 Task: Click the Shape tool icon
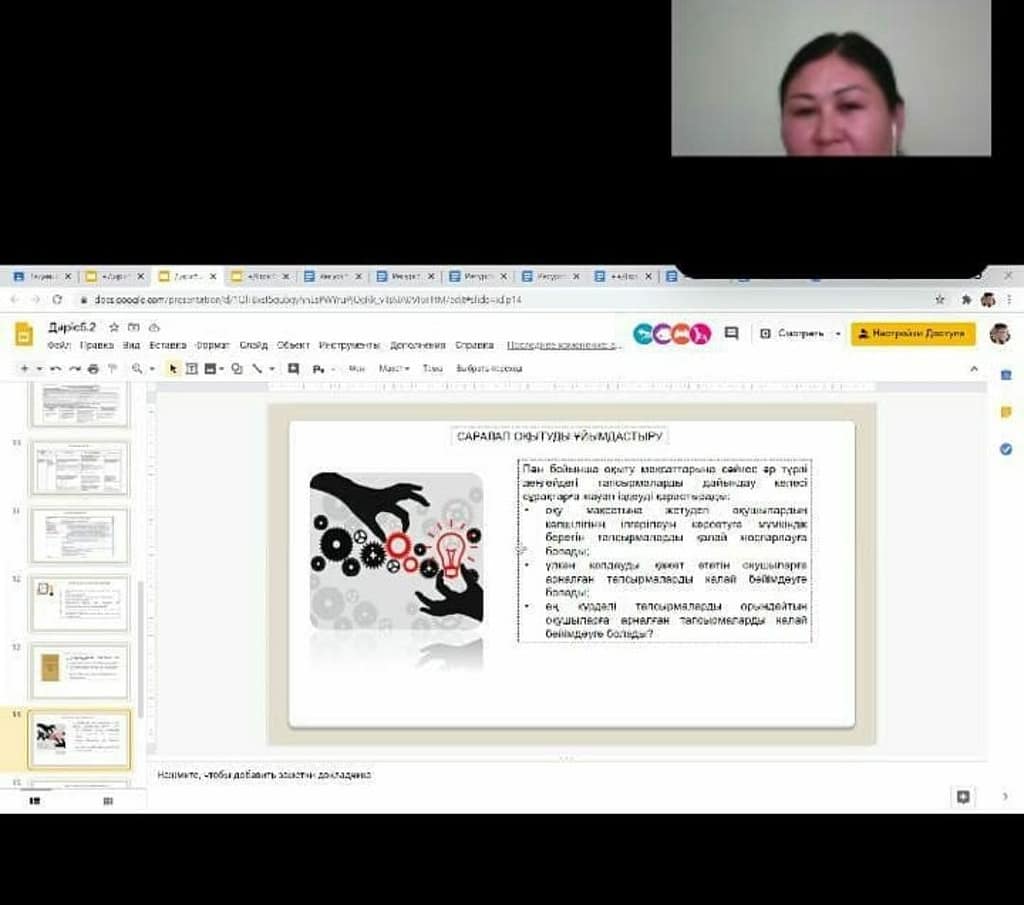237,369
